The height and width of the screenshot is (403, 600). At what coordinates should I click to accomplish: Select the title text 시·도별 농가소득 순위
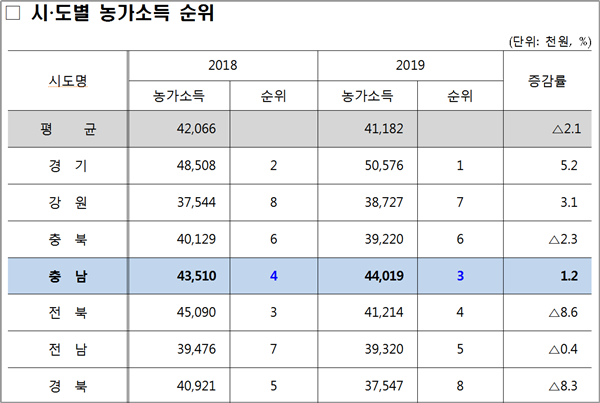(x=122, y=13)
